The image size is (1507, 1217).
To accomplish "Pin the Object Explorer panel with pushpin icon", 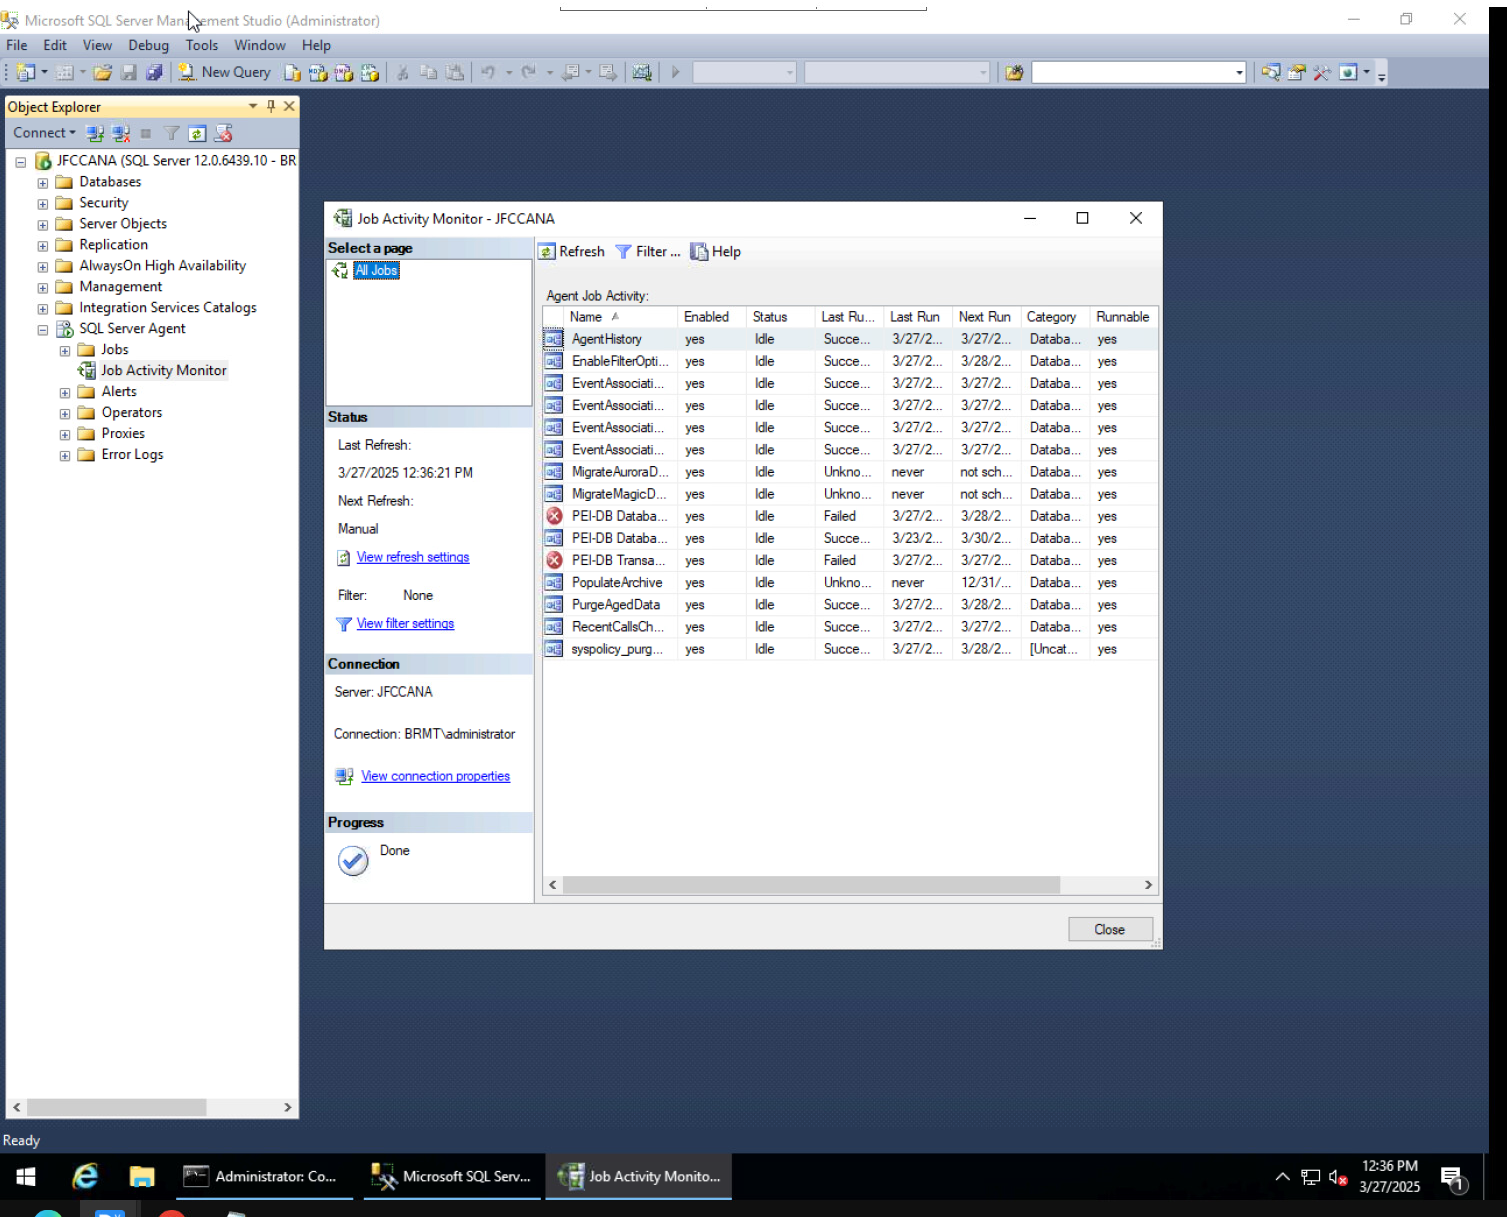I will tap(271, 106).
